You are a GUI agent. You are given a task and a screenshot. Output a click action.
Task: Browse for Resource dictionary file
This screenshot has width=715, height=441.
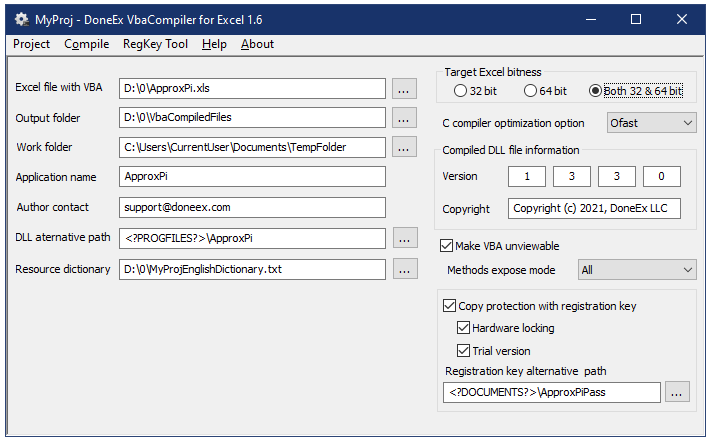coord(405,269)
